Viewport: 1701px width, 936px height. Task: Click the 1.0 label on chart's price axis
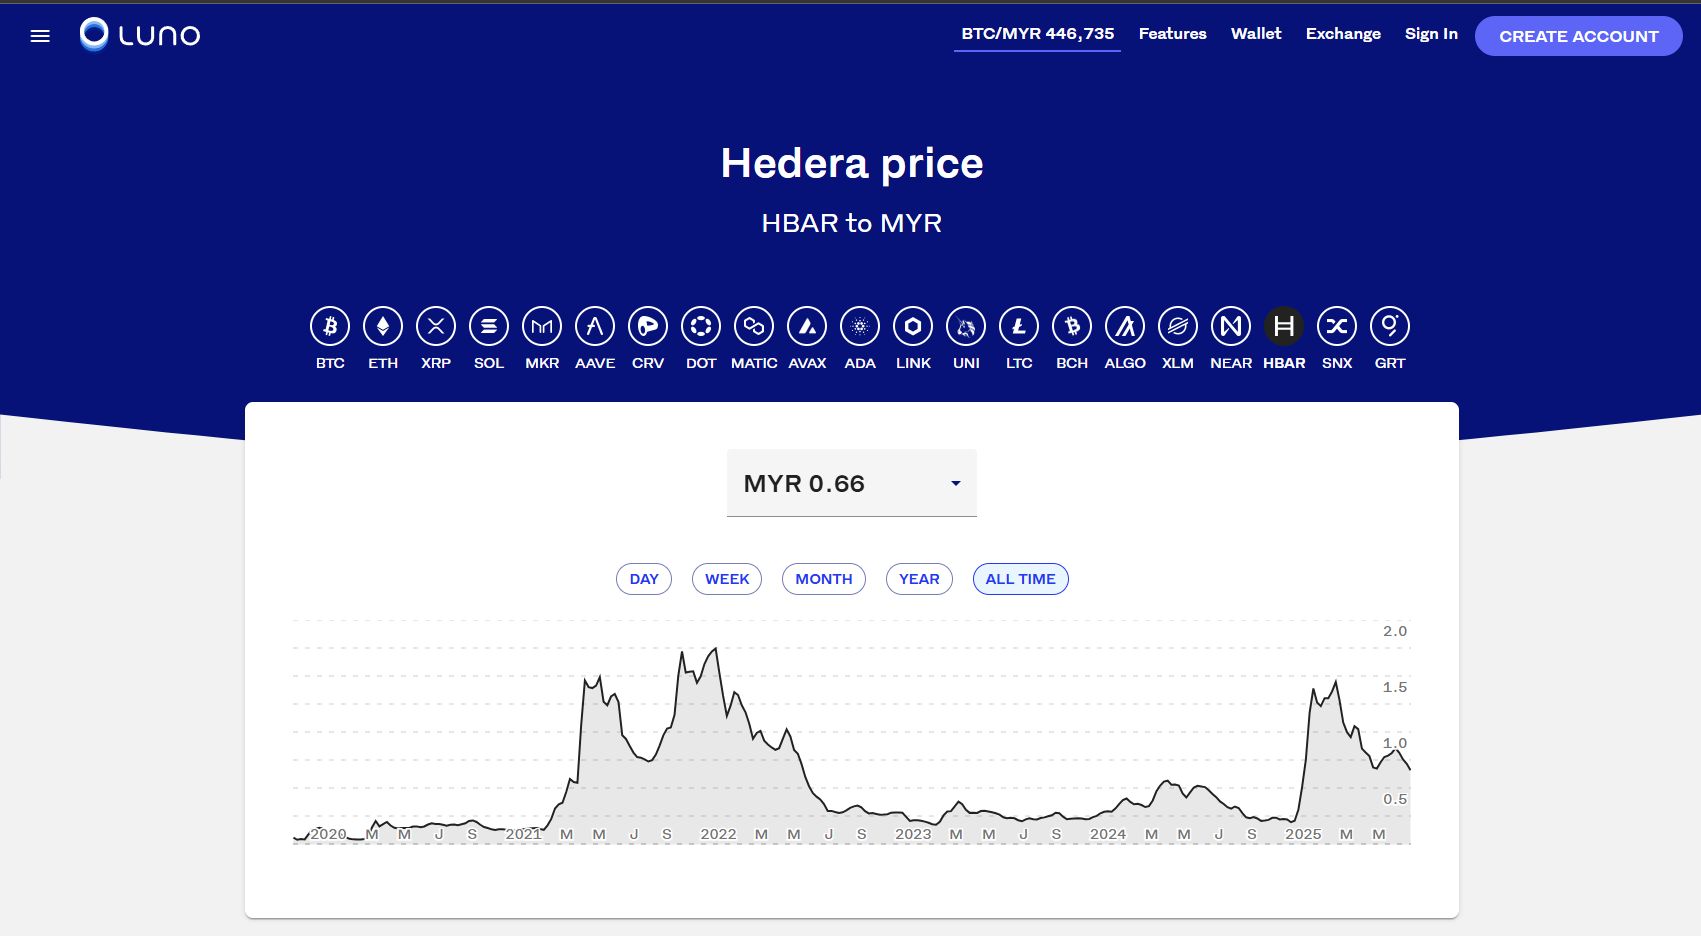(x=1395, y=743)
